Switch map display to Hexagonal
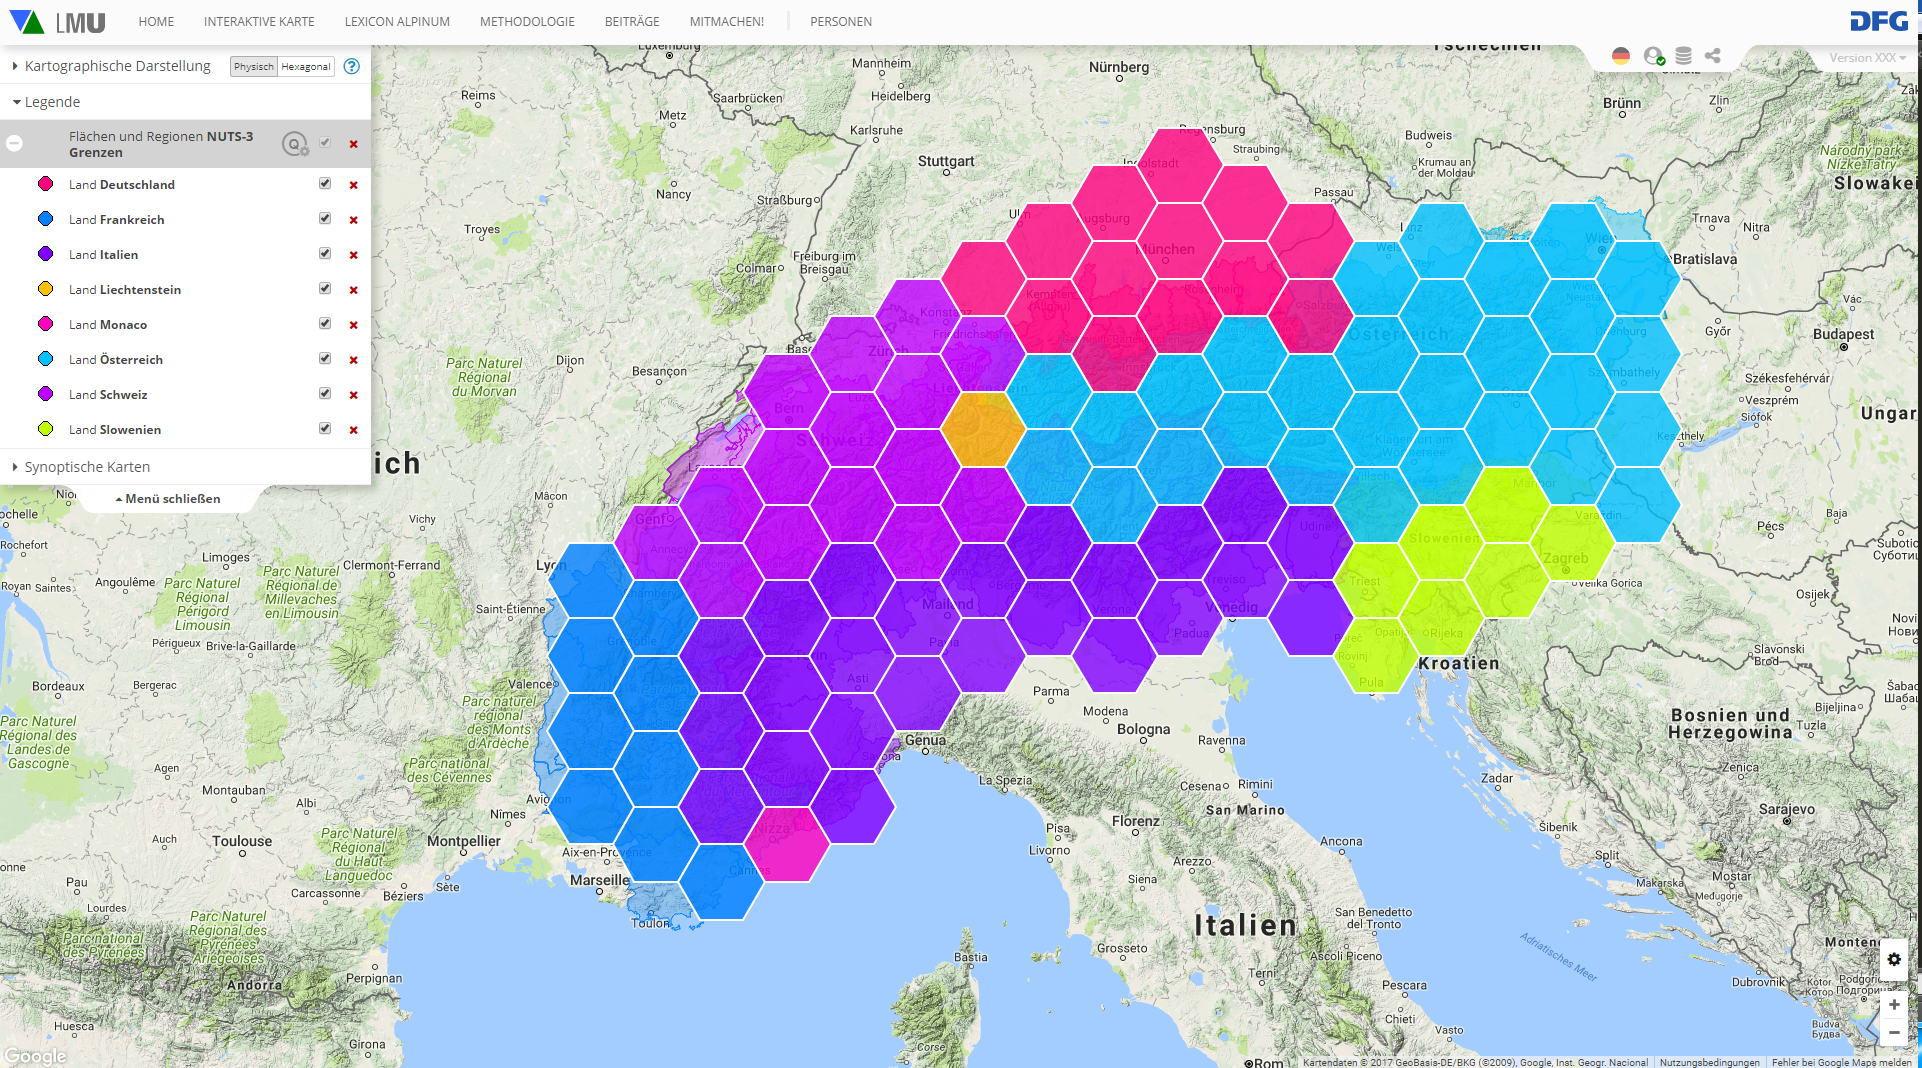This screenshot has width=1922, height=1068. (x=305, y=67)
